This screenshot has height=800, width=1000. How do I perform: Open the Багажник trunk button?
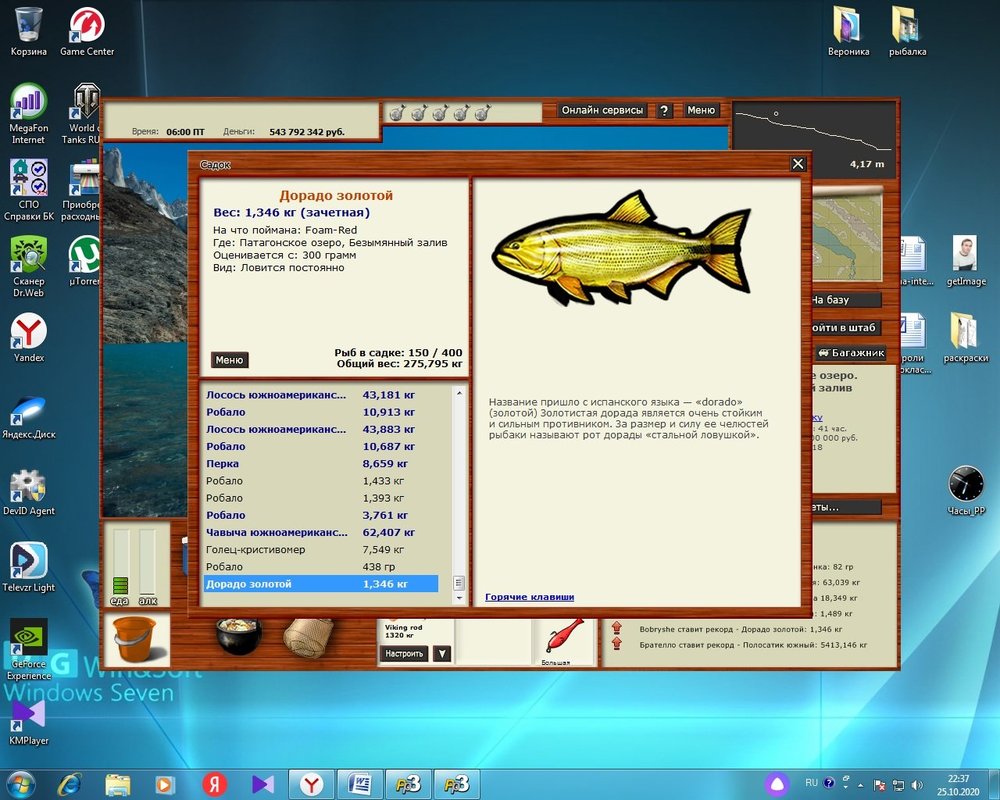point(850,352)
